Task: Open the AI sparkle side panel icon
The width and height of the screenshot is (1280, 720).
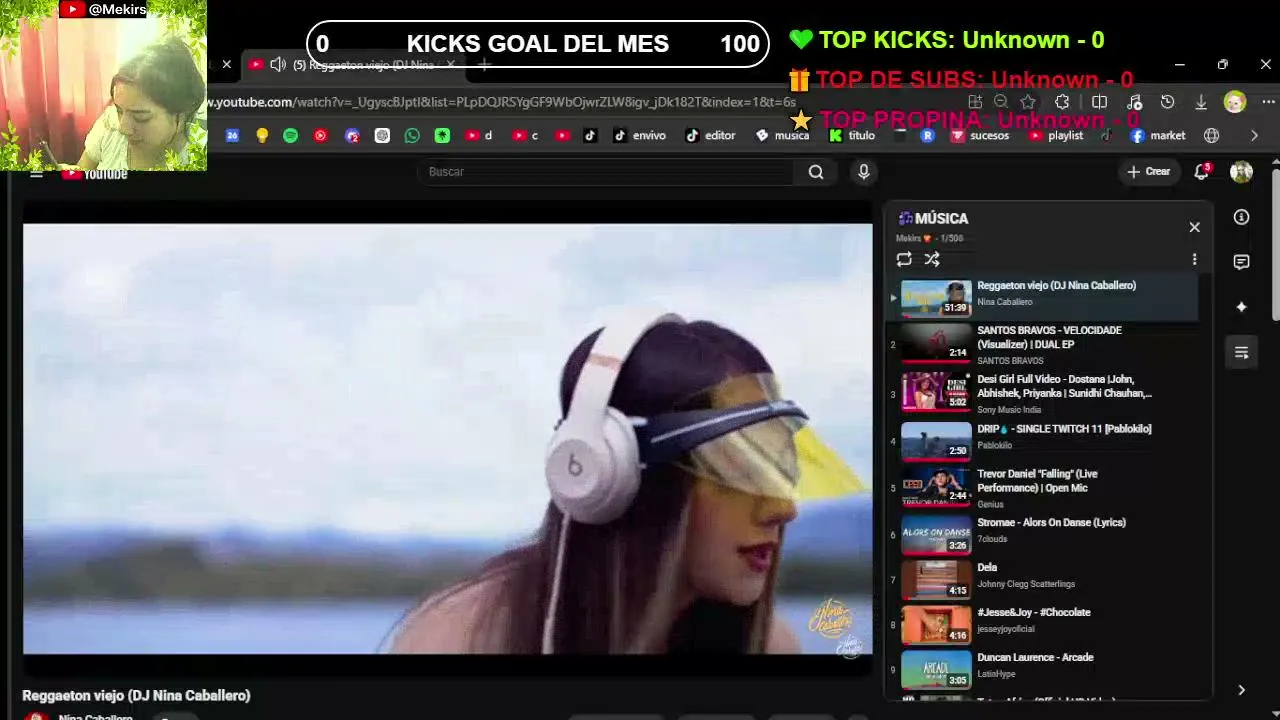Action: (1241, 307)
